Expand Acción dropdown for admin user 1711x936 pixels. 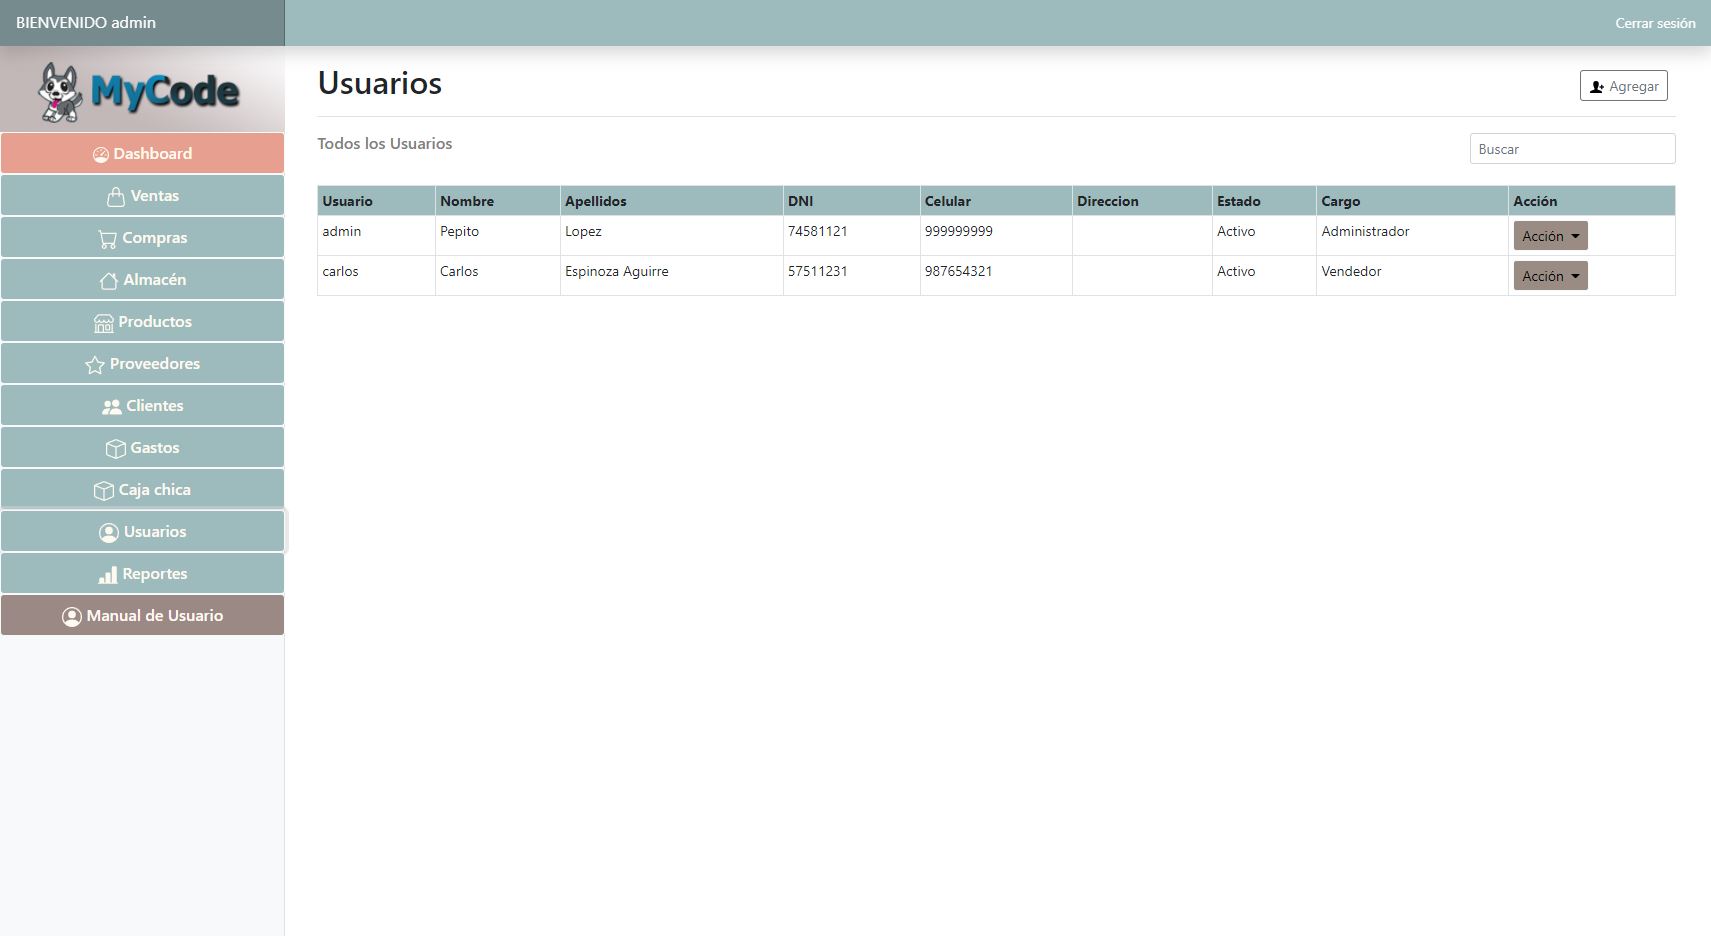coord(1550,236)
